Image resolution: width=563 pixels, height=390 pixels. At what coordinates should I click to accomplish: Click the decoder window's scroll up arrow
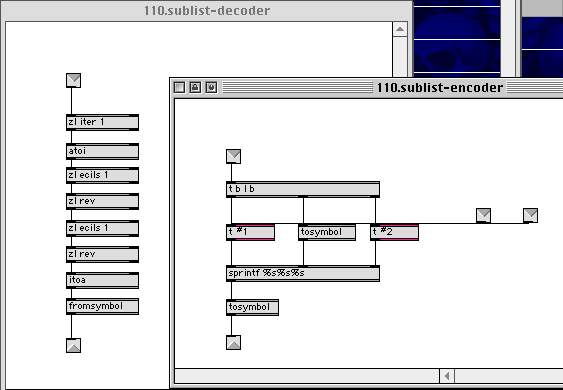400,29
